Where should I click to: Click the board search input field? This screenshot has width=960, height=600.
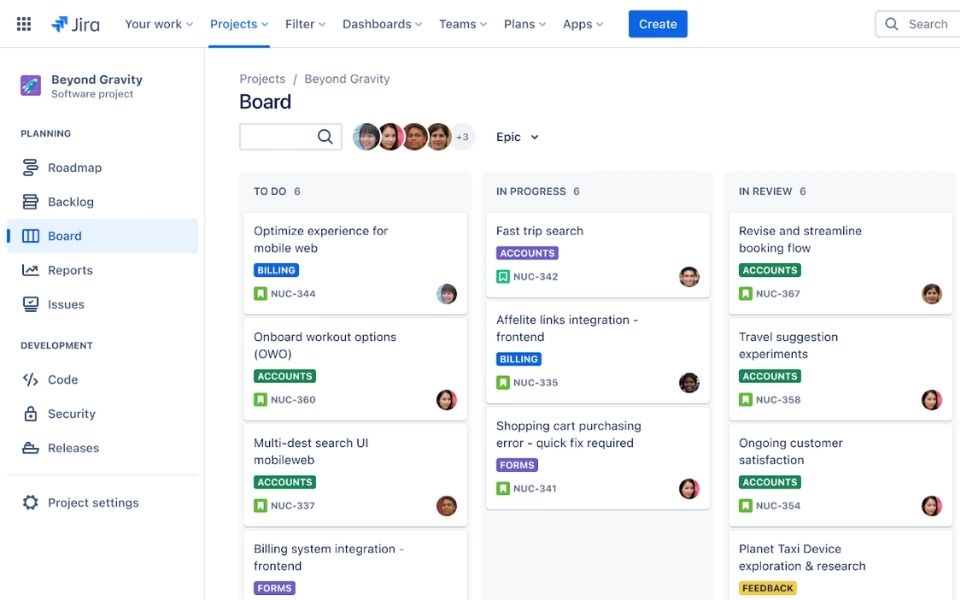pyautogui.click(x=278, y=137)
